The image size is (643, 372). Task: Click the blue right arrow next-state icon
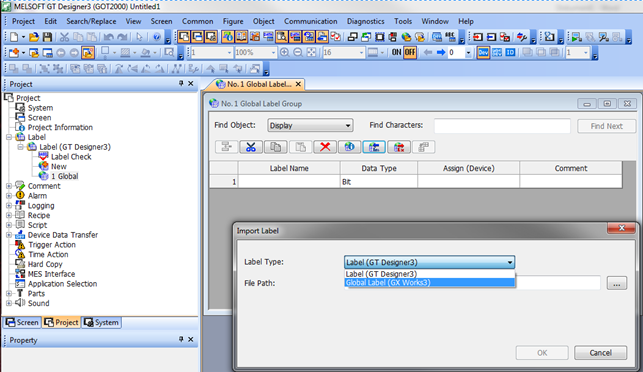click(441, 52)
